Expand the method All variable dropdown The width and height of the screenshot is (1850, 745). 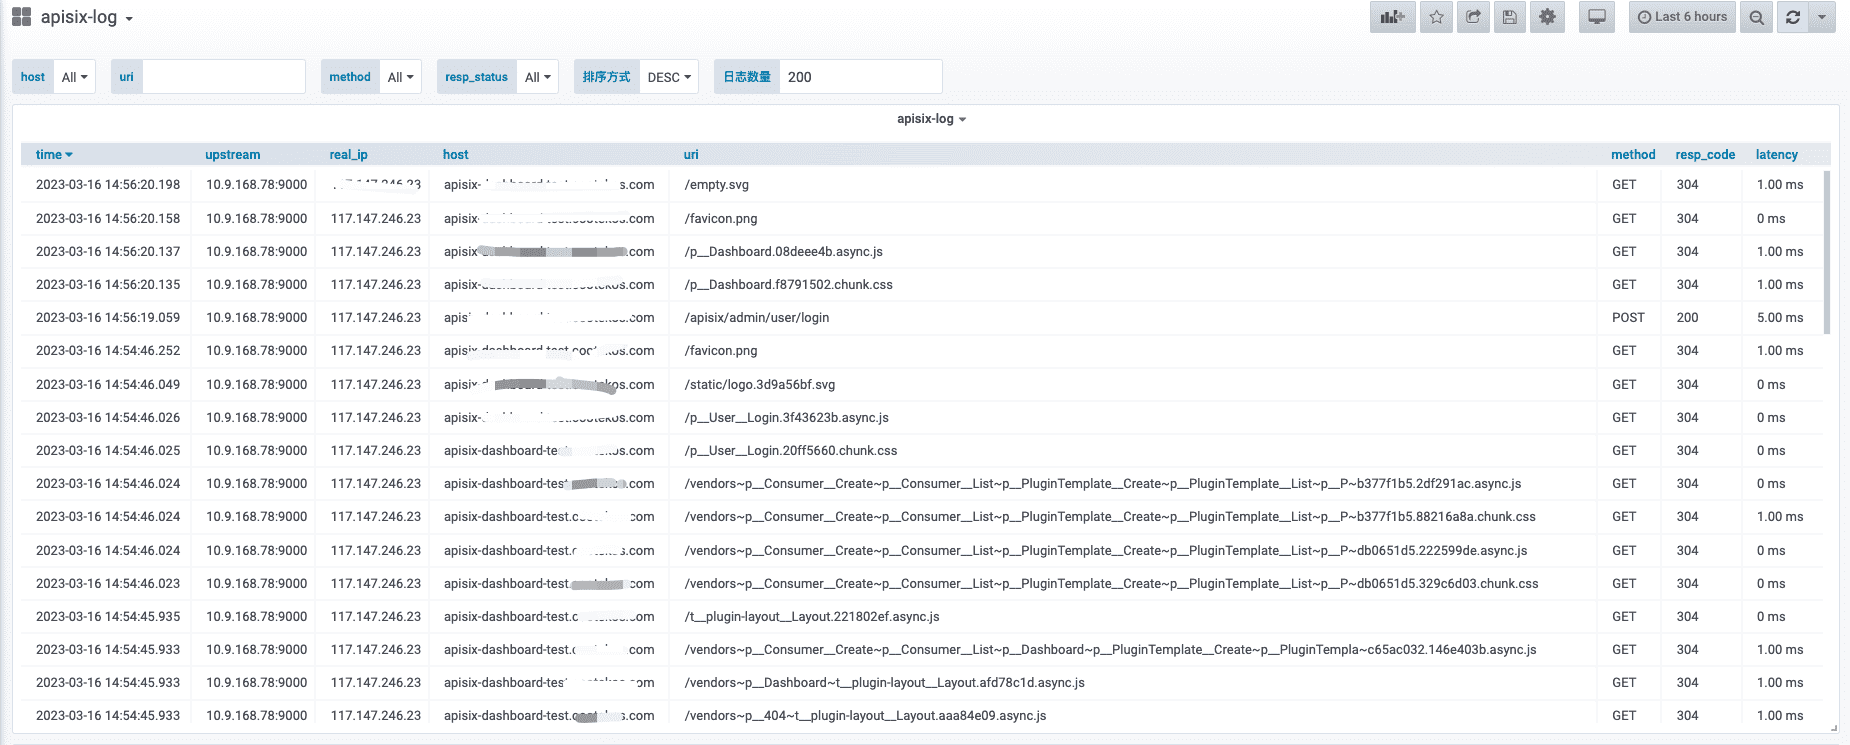click(x=400, y=77)
